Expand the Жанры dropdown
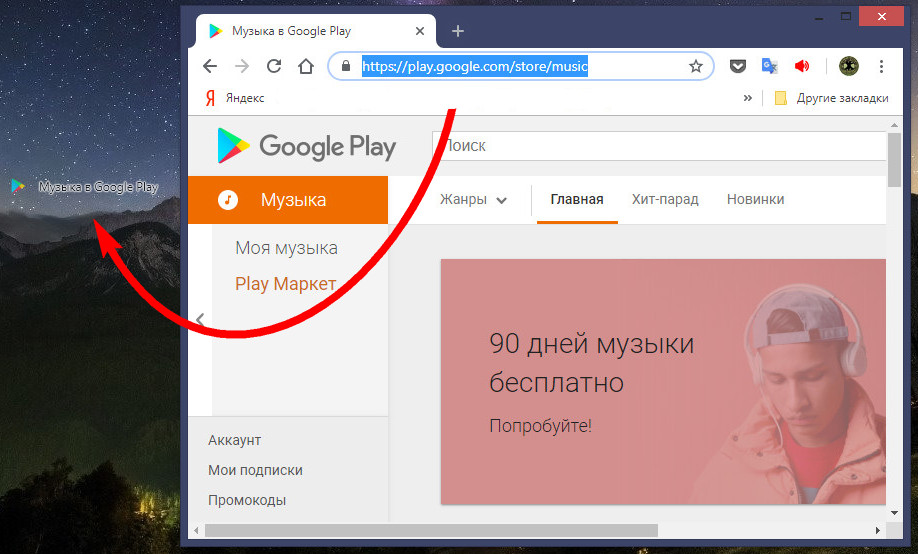The width and height of the screenshot is (918, 554). point(473,200)
